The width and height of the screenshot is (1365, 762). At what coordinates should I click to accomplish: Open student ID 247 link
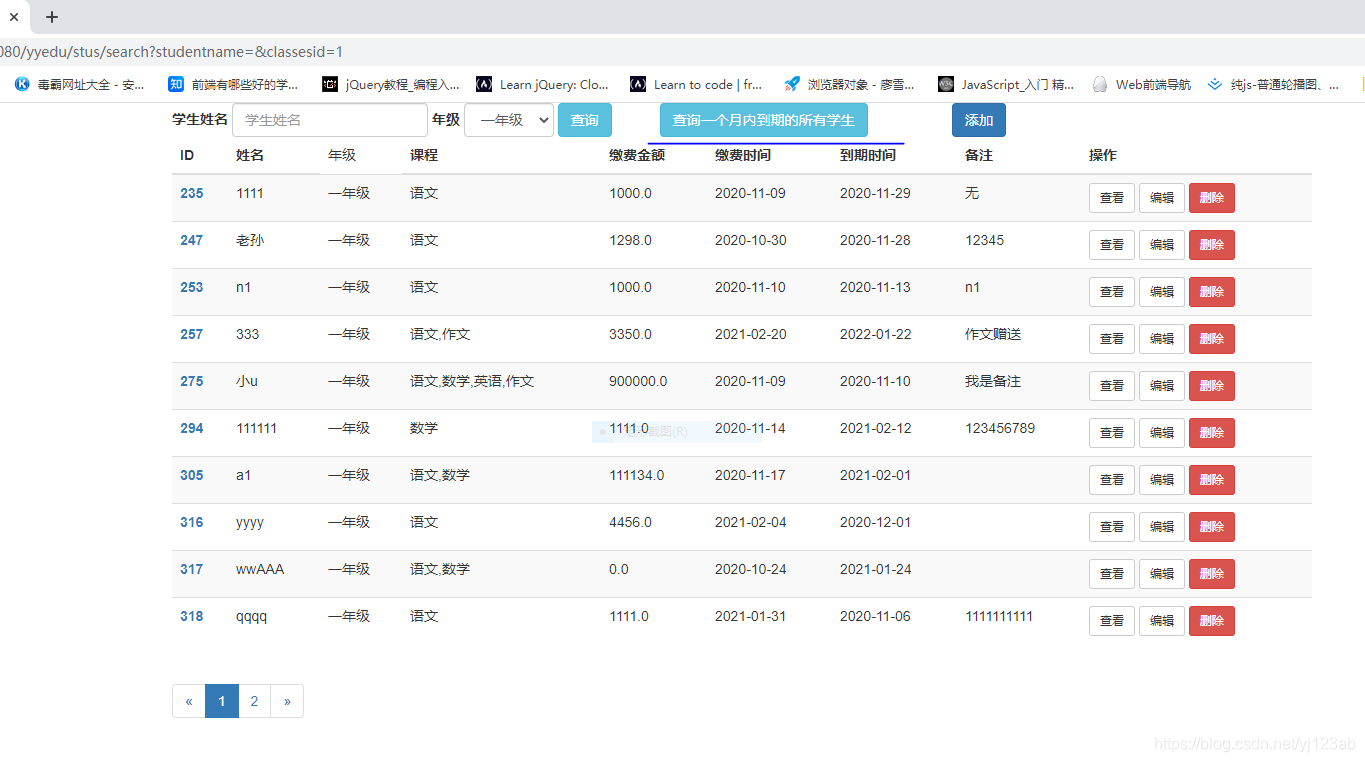point(192,240)
